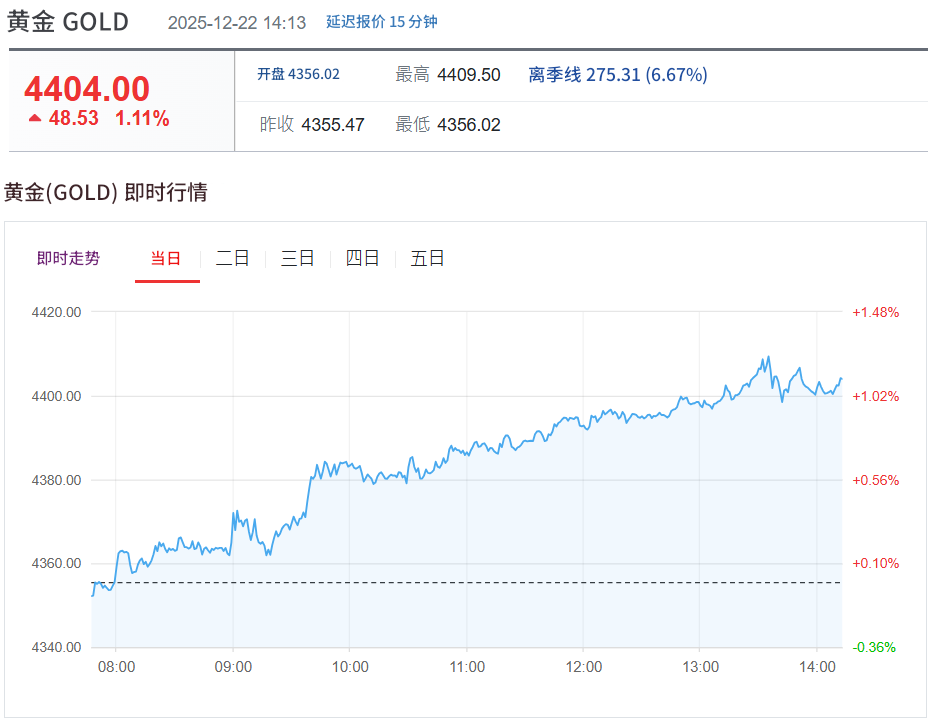The height and width of the screenshot is (721, 930).
Task: Click the 4400.00 price axis label
Action: [x=57, y=396]
